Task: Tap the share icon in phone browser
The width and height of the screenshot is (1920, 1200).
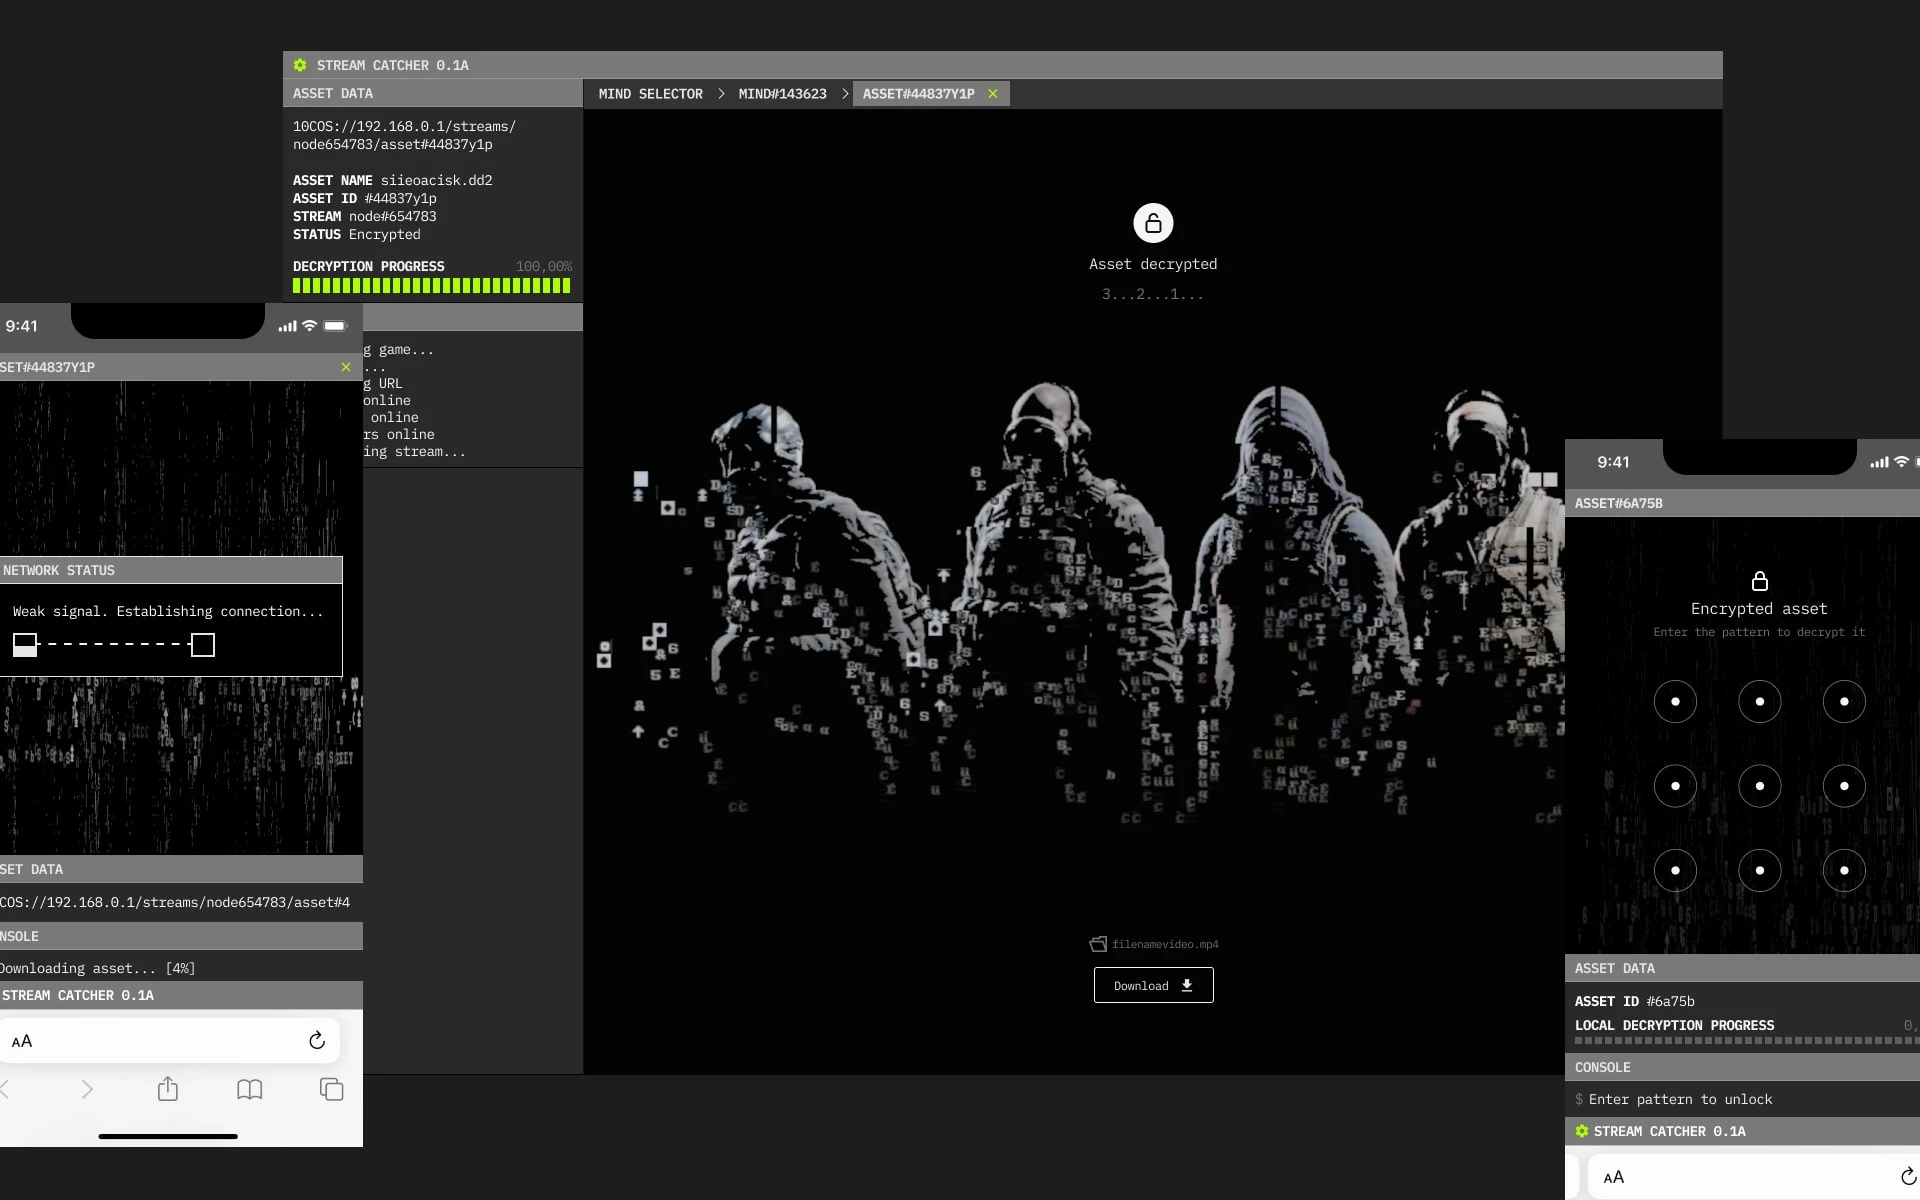Action: pyautogui.click(x=168, y=1089)
